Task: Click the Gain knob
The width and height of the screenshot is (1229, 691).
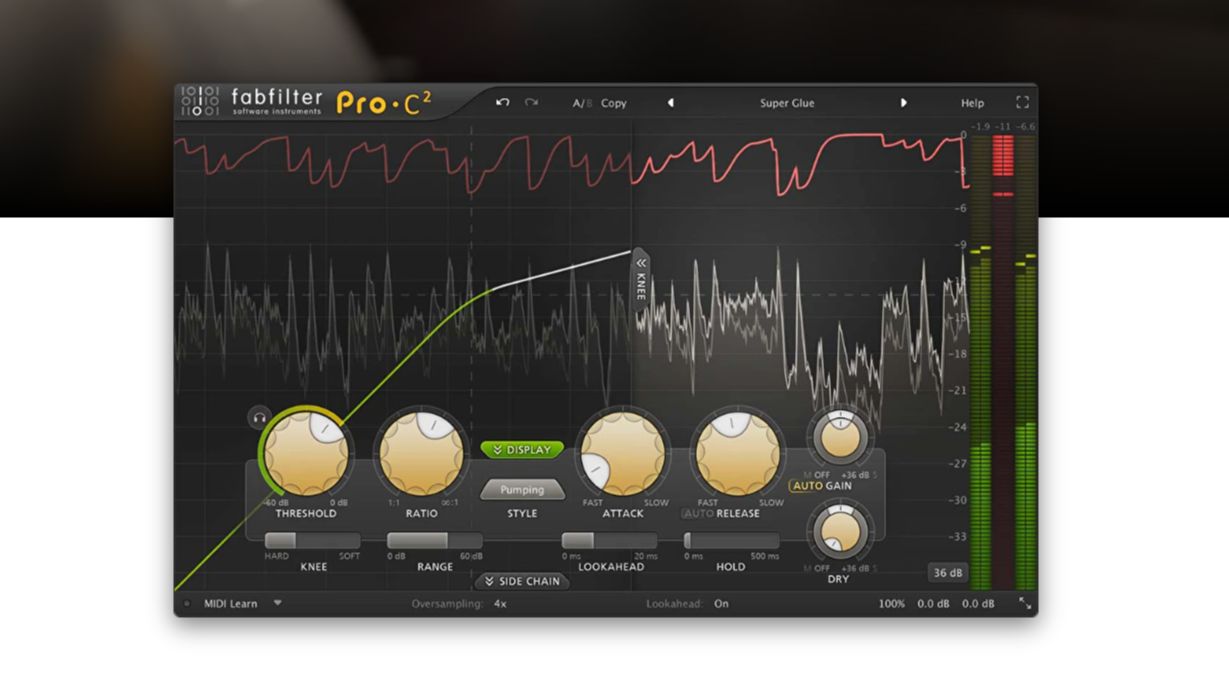Action: click(x=840, y=436)
